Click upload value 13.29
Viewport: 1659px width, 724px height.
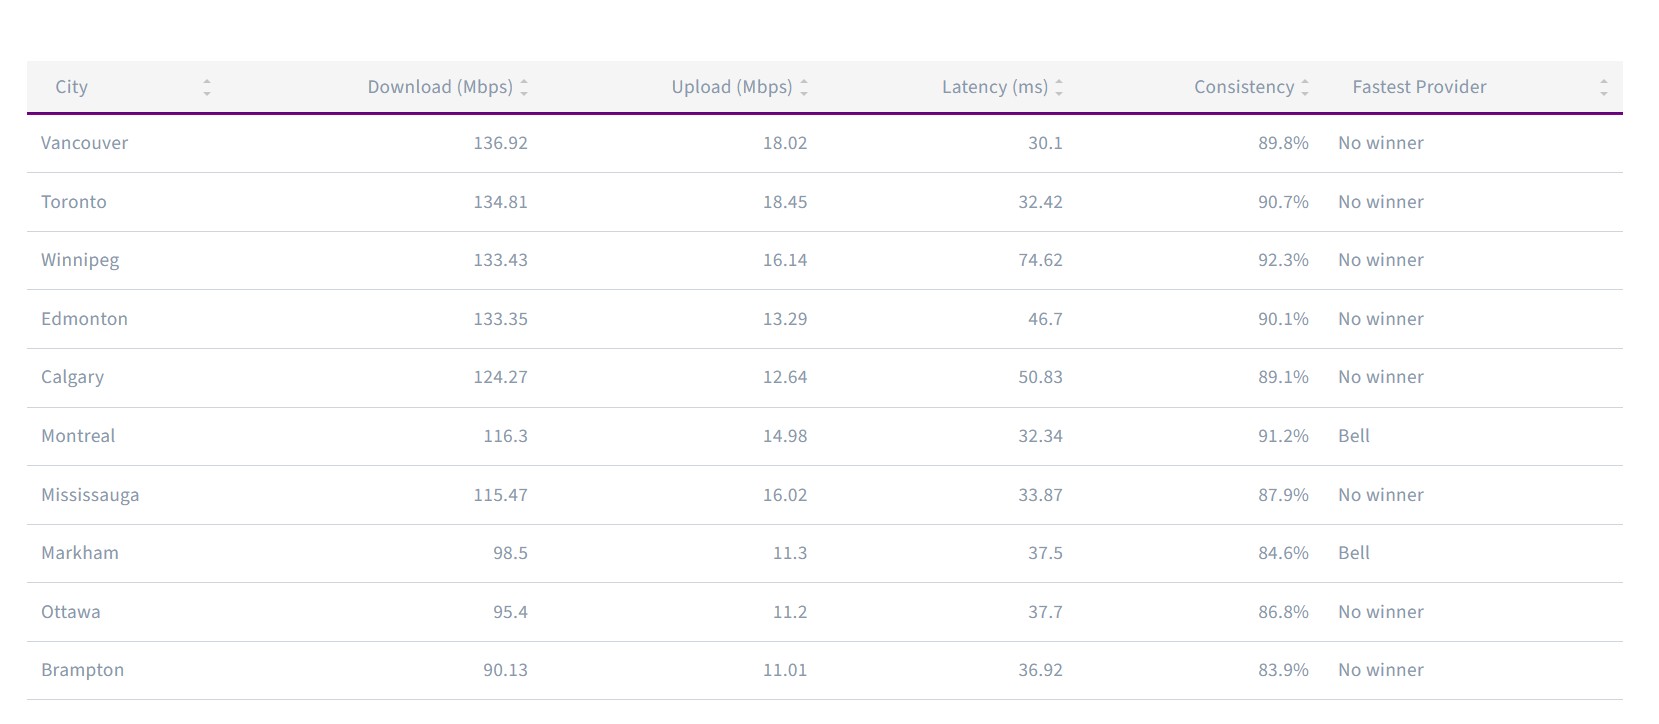click(x=785, y=319)
